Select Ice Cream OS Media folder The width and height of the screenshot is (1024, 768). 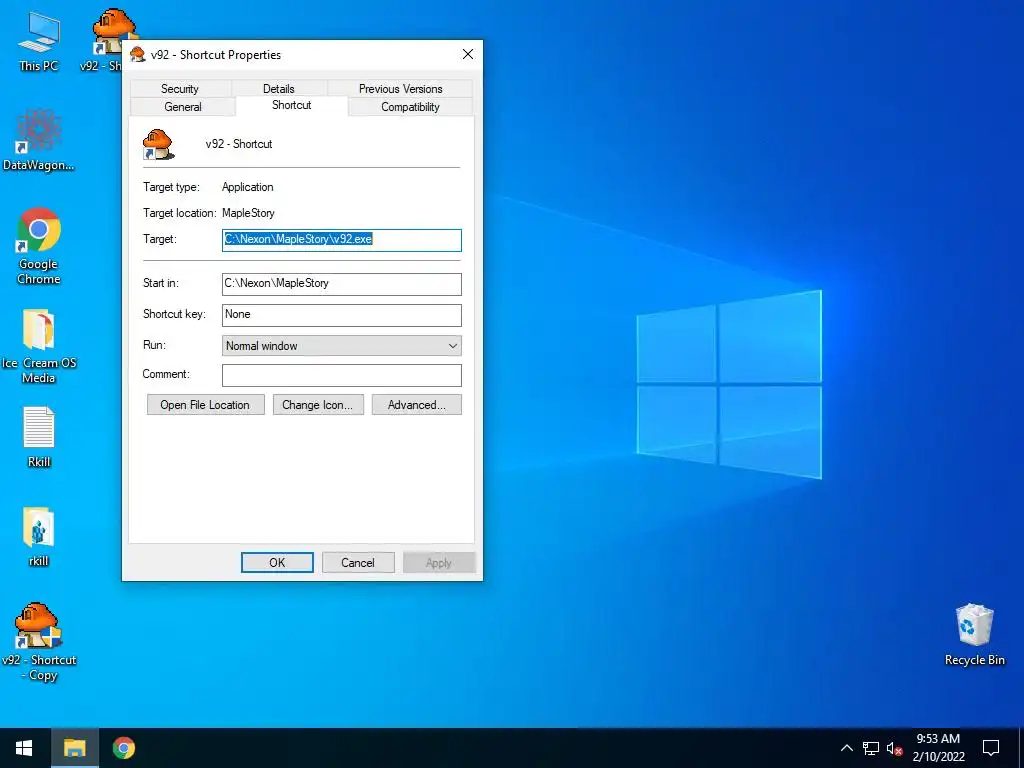click(x=39, y=347)
